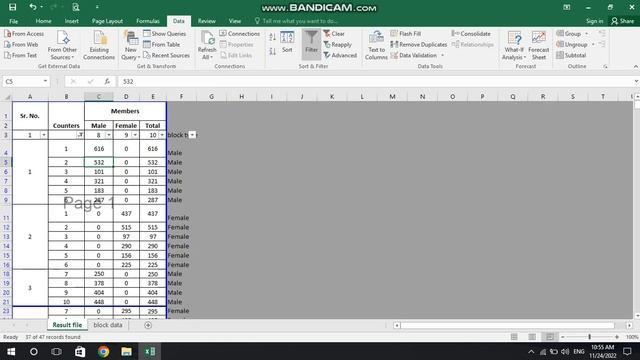Viewport: 640px width, 360px height.
Task: Open the Name Box dropdown
Action: 45,81
